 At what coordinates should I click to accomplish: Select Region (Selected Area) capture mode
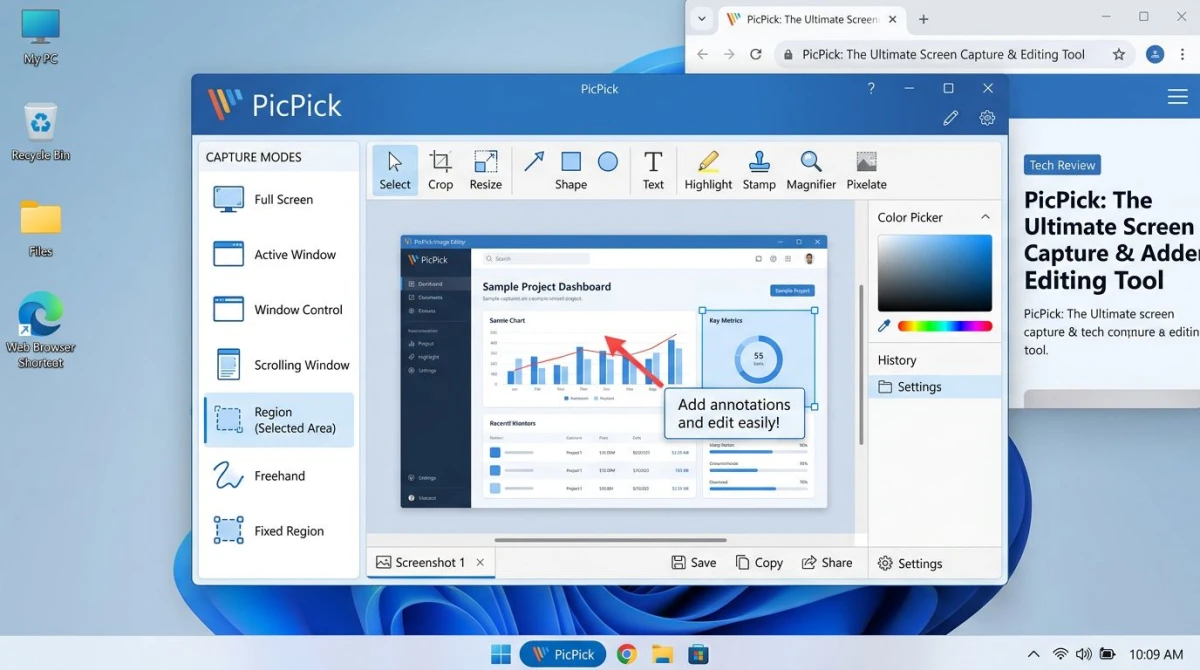click(280, 420)
